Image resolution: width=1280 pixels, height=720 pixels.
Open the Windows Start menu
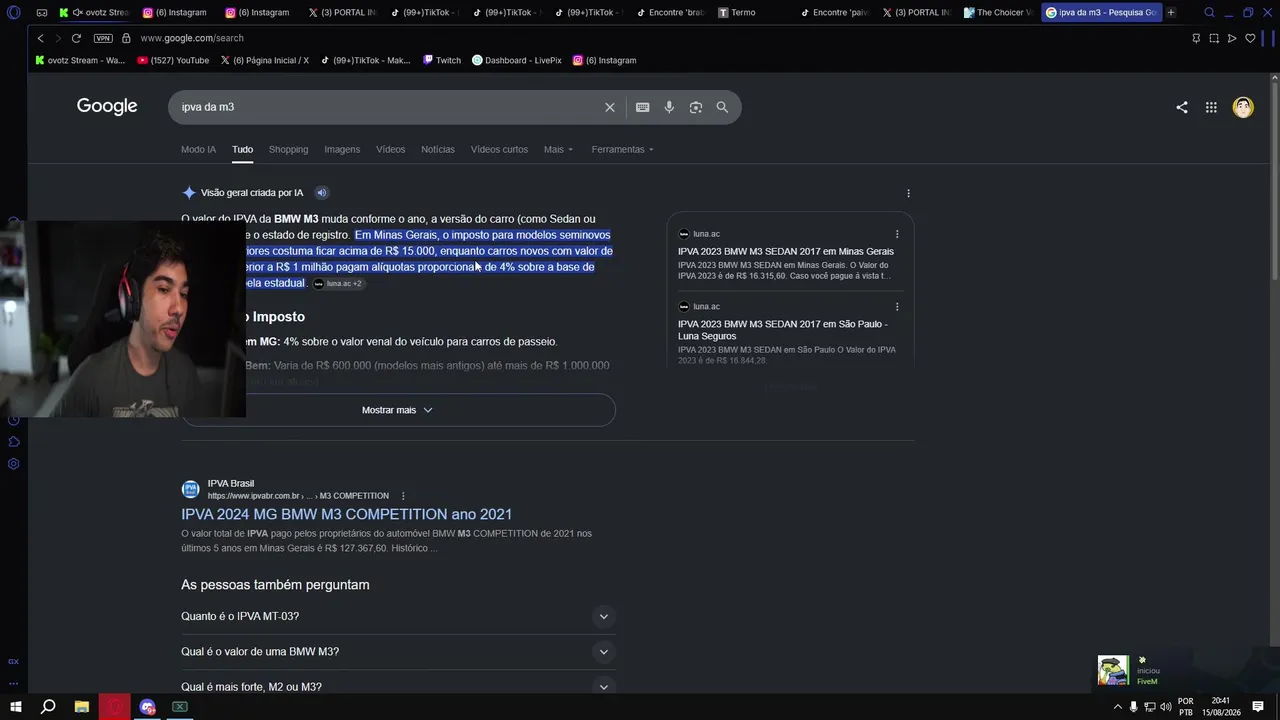tap(15, 707)
